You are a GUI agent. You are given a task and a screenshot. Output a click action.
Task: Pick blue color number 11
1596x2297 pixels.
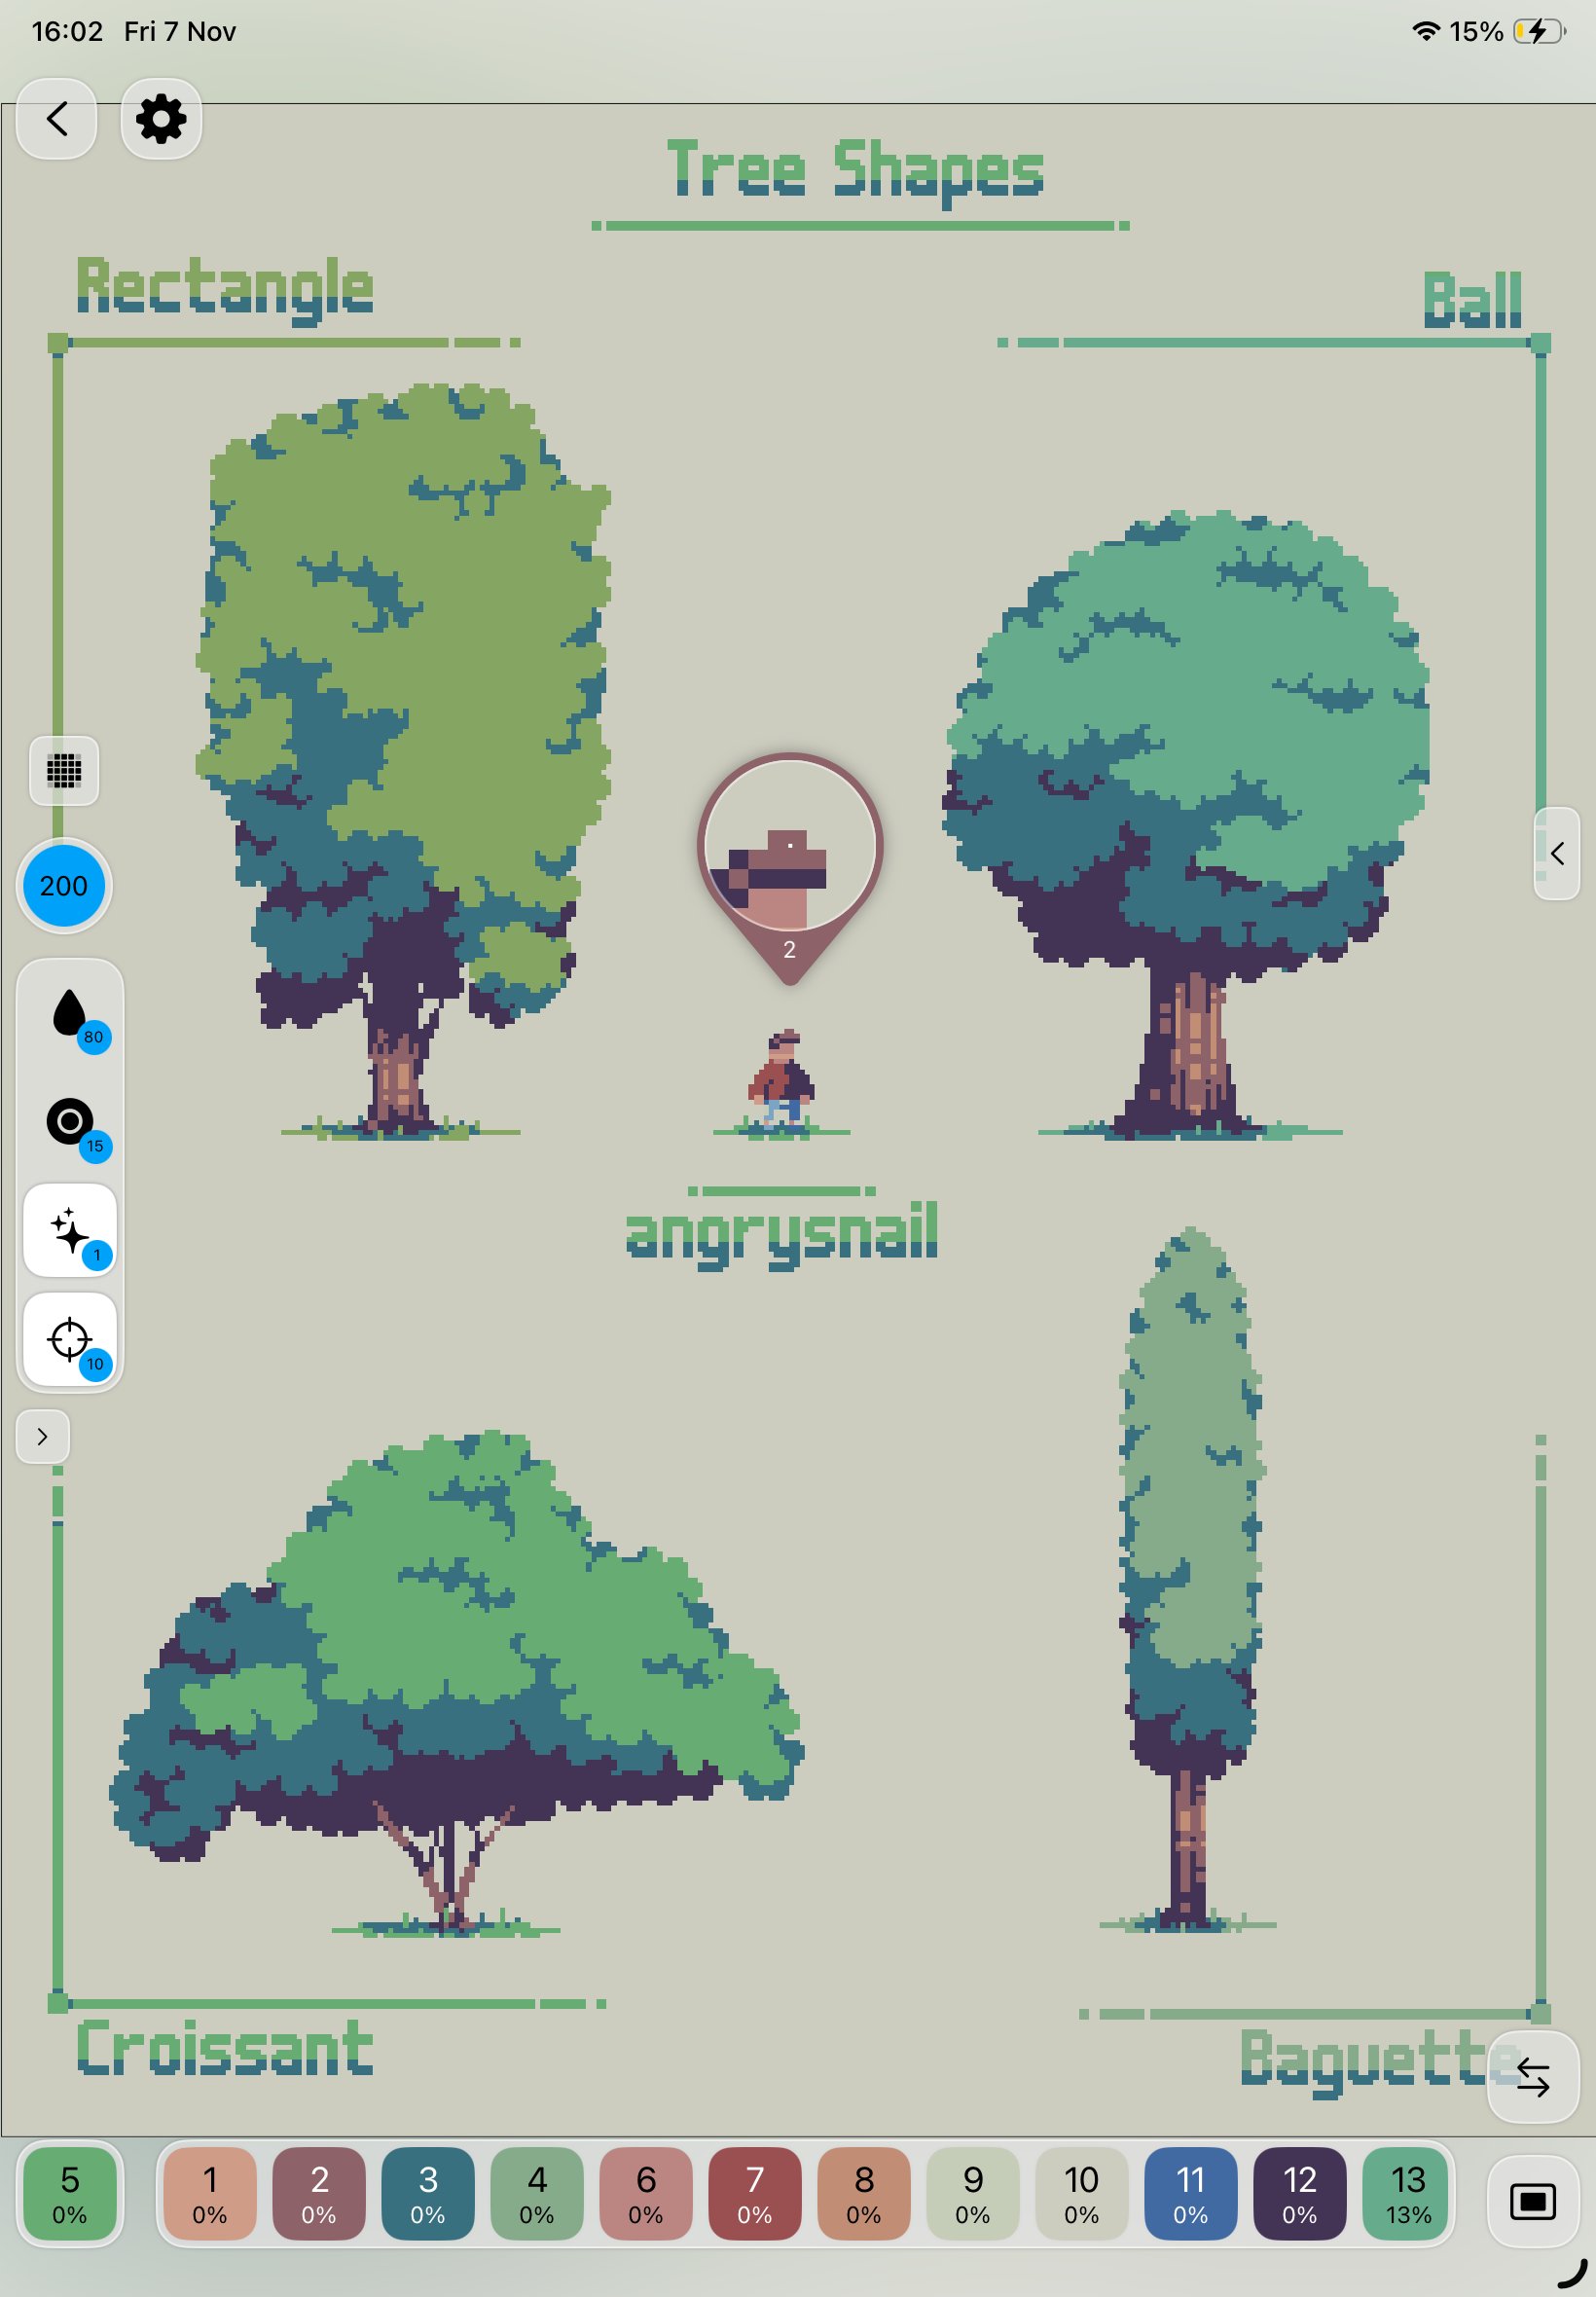[x=1190, y=2194]
